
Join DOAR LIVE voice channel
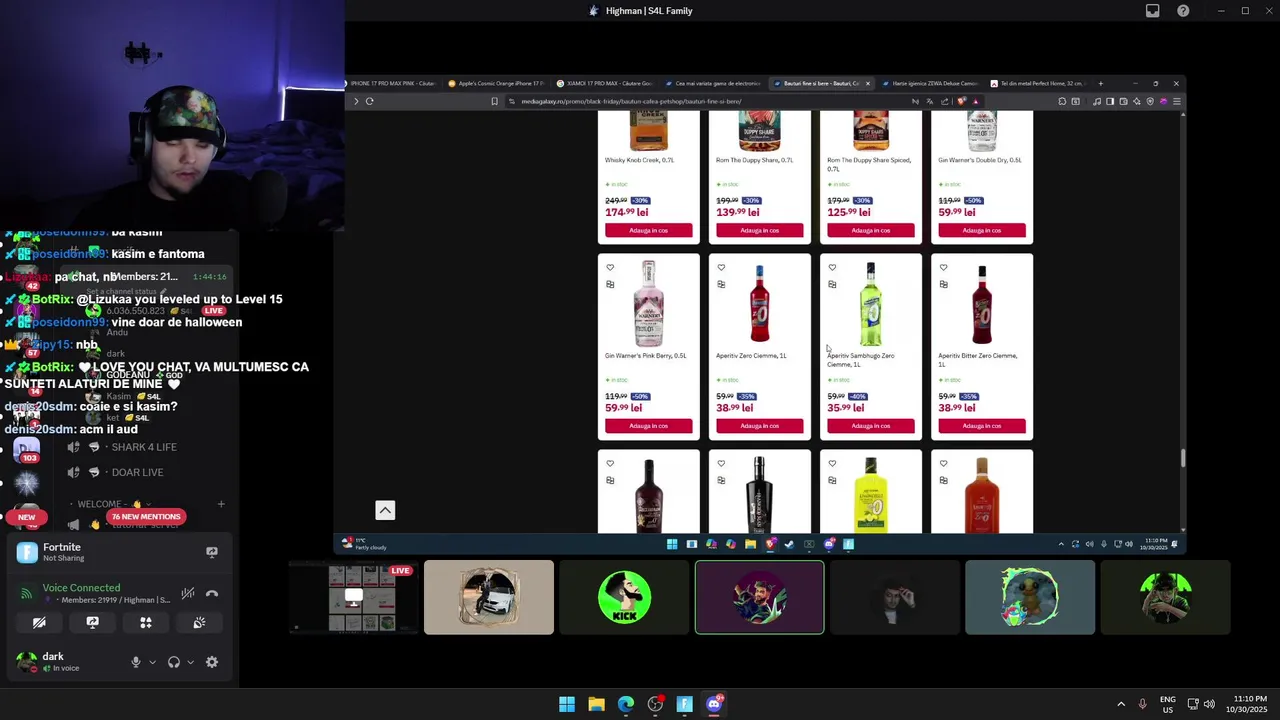click(137, 472)
